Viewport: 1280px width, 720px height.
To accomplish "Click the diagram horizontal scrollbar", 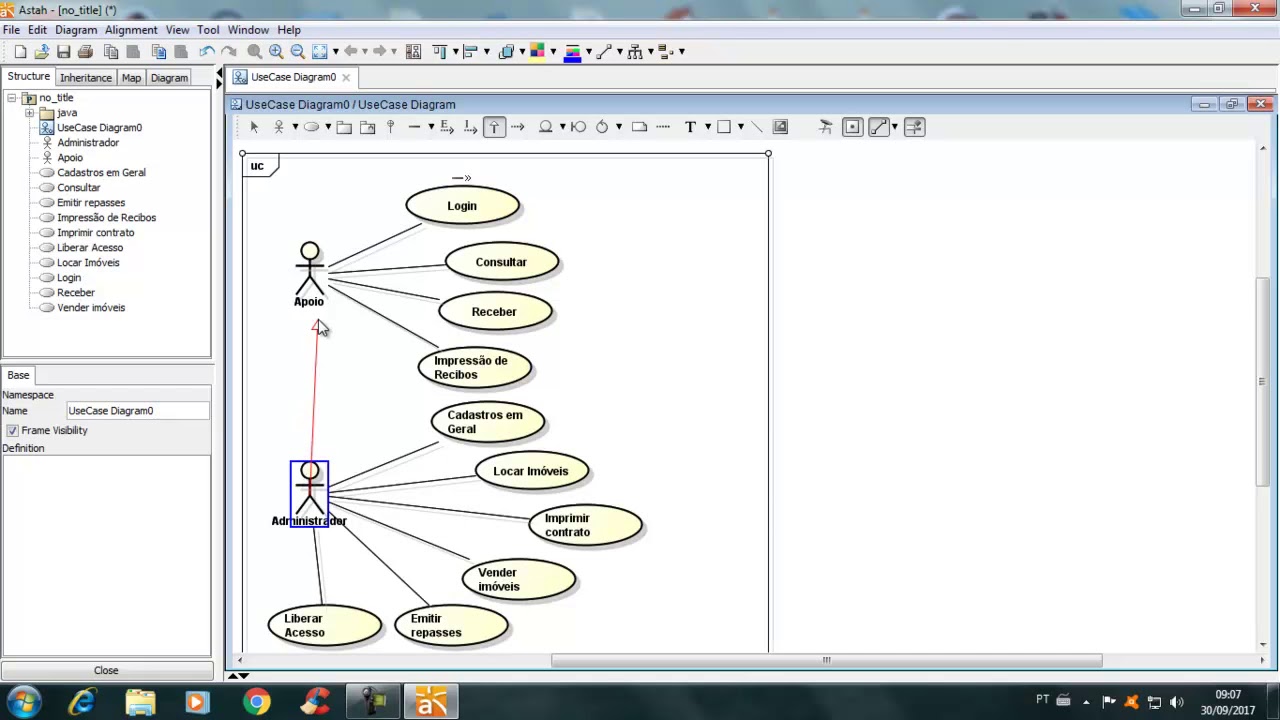I will pos(826,660).
